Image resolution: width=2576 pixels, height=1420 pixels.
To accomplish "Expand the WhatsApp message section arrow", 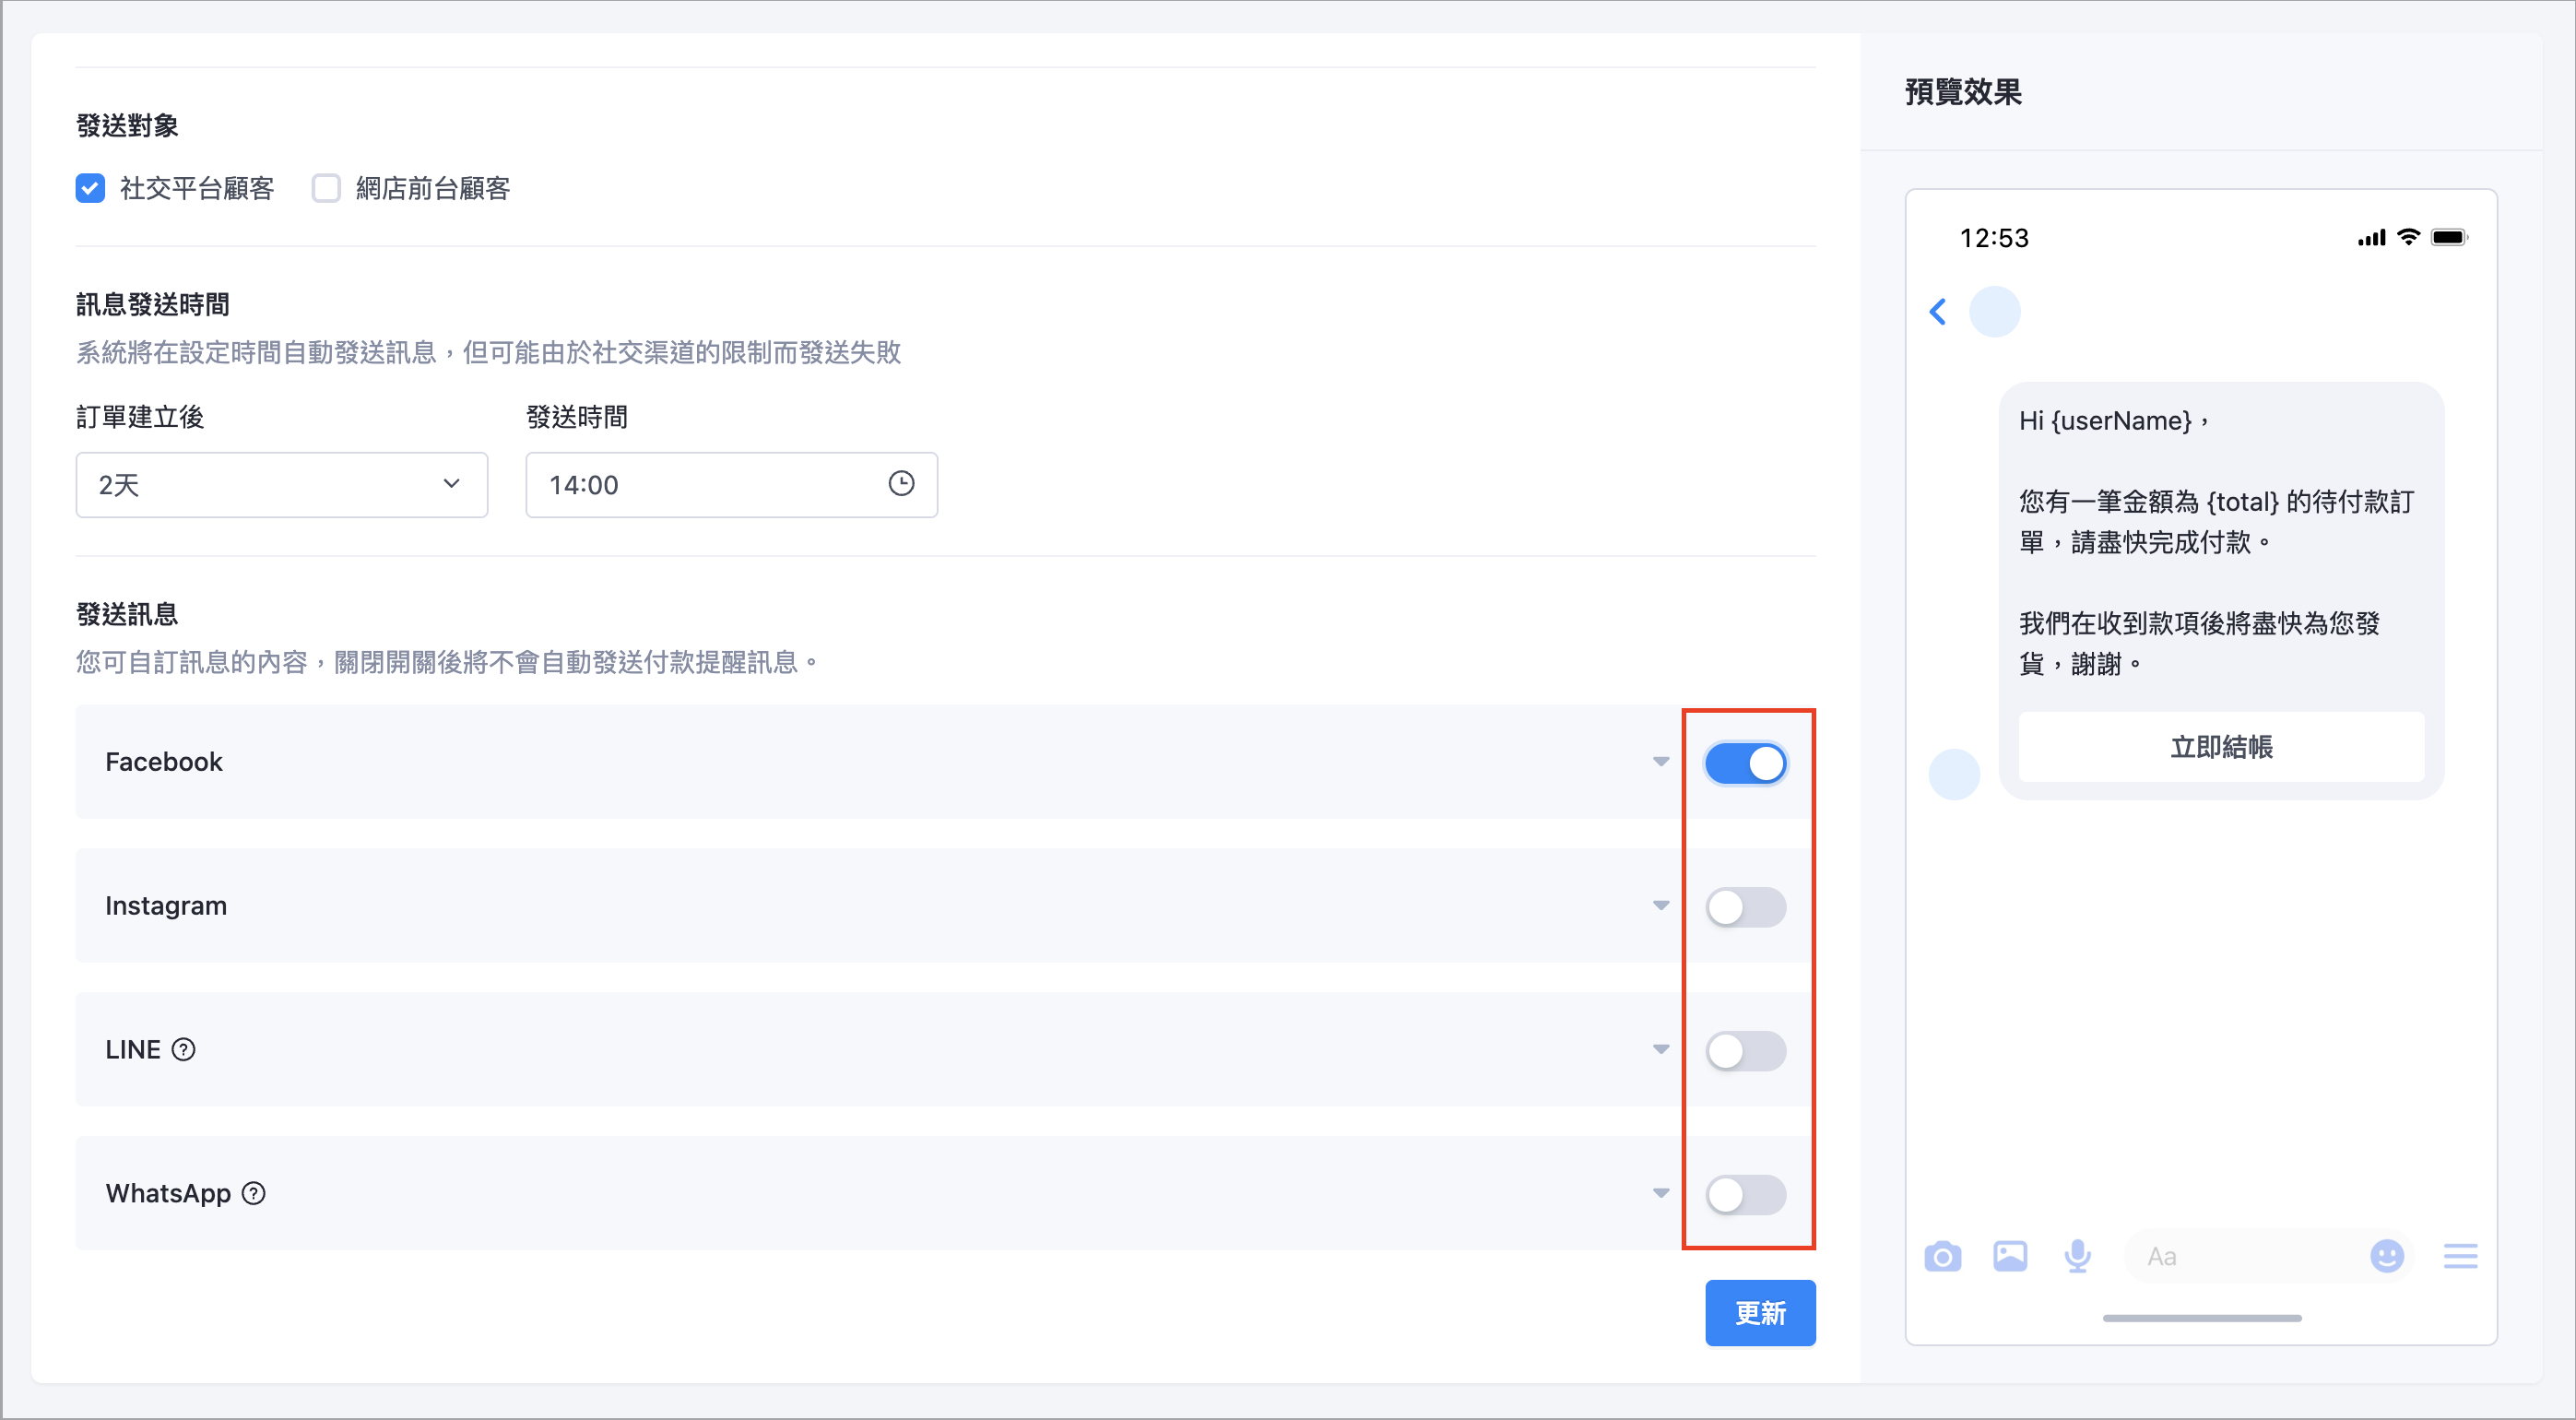I will click(1661, 1193).
